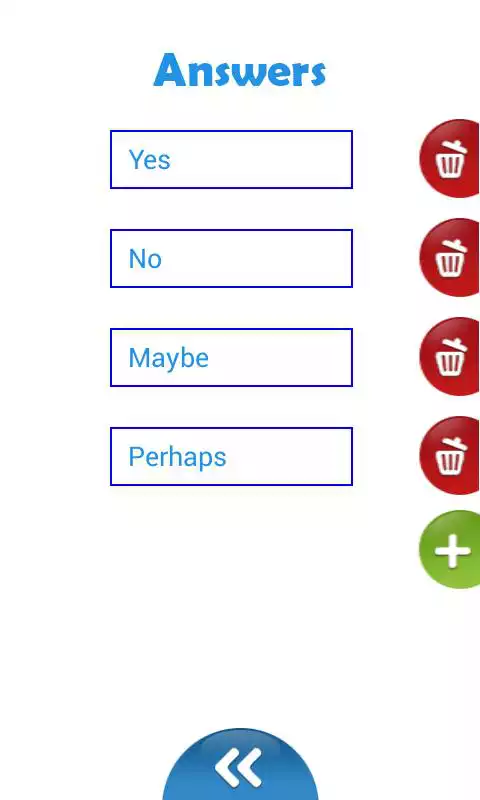This screenshot has width=480, height=800.
Task: Focus the Yes answer text field
Action: point(231,160)
